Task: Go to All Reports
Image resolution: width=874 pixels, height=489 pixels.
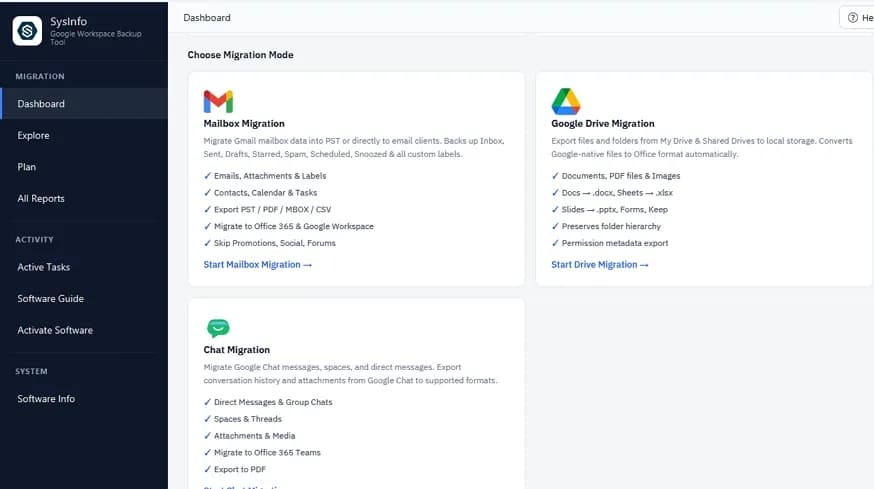Action: click(x=84, y=198)
